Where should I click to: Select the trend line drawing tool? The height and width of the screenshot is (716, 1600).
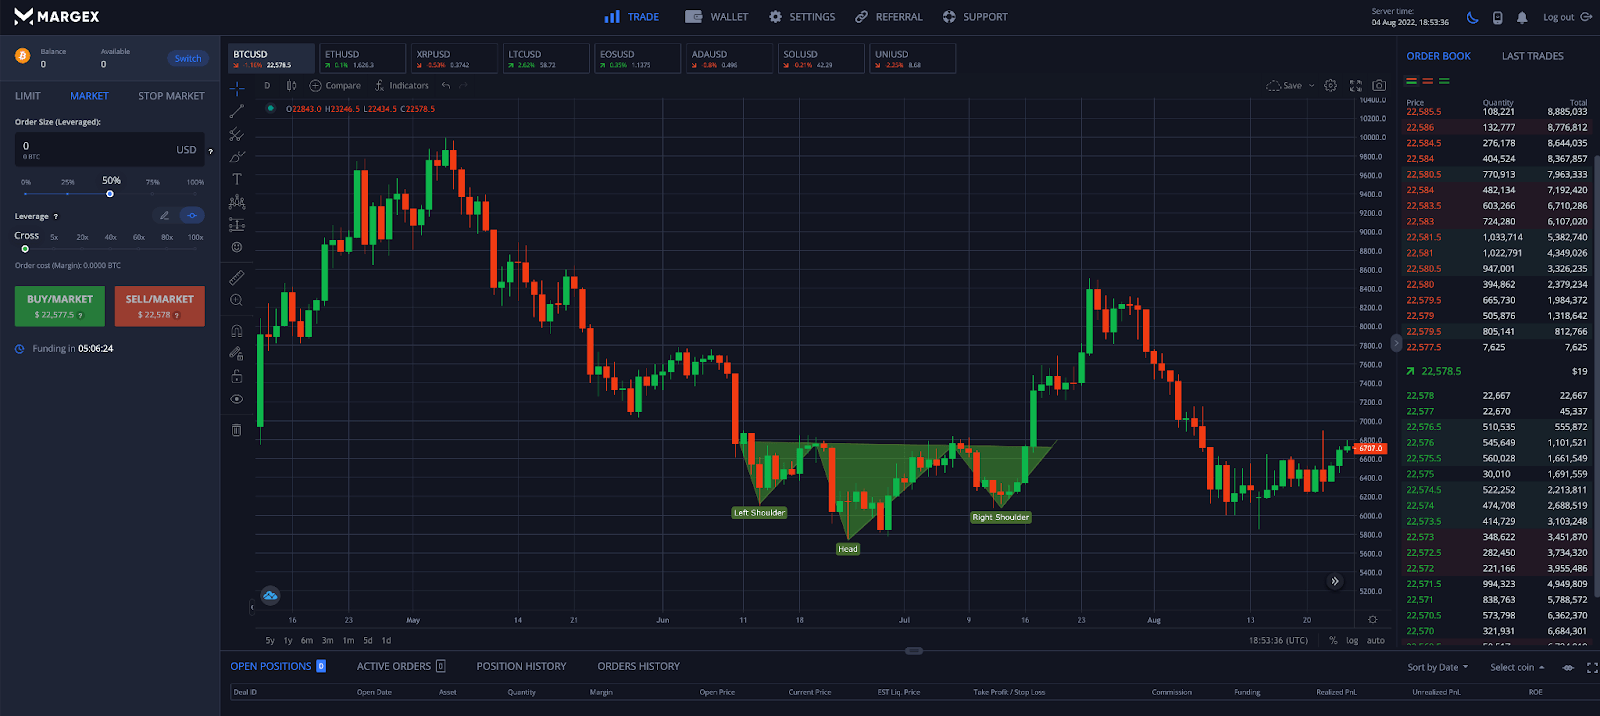click(237, 111)
